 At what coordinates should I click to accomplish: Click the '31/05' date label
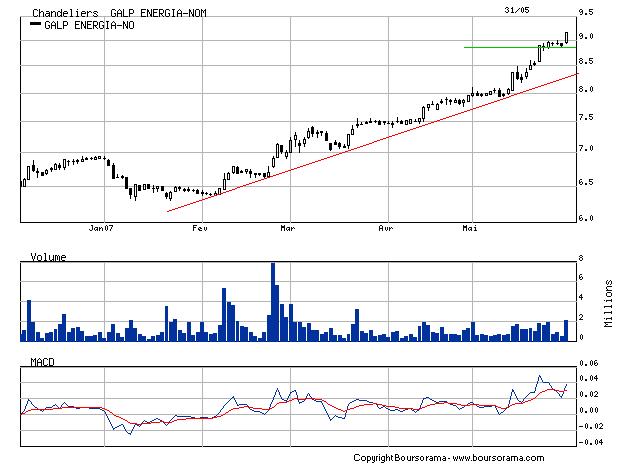click(x=517, y=10)
